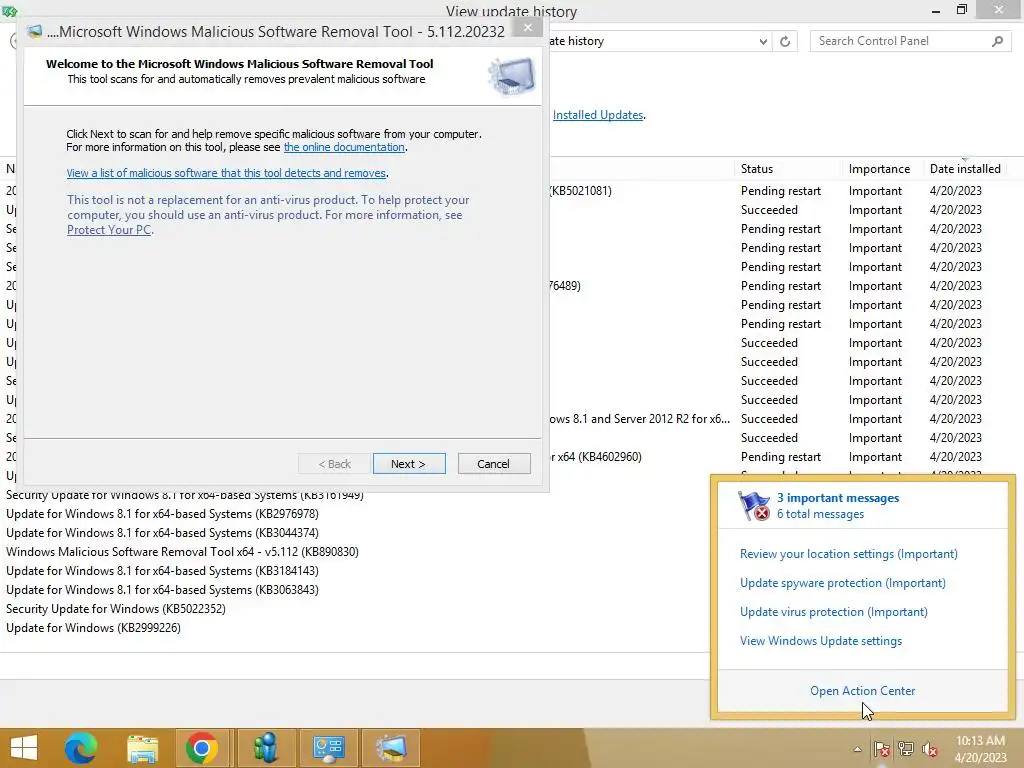Click the search magnifier in Control Panel
Screen dimensions: 1024x768
(x=997, y=41)
